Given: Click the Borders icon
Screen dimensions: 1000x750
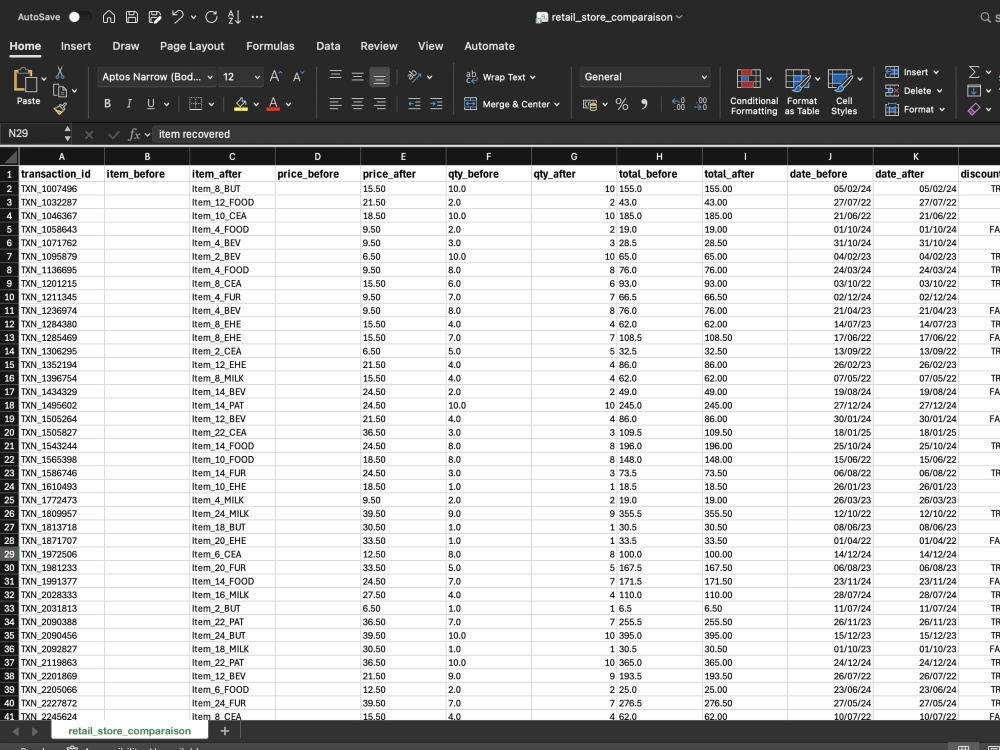Looking at the screenshot, I should 196,104.
